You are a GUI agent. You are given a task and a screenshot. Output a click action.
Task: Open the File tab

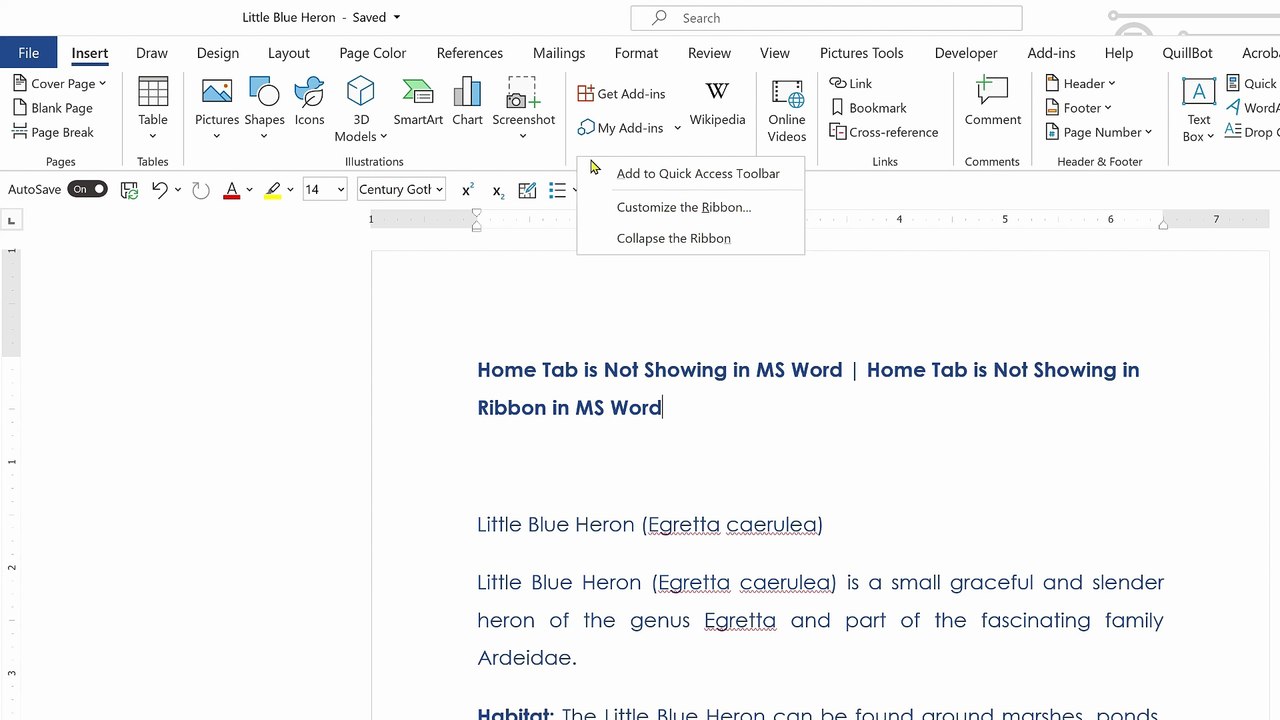tap(28, 53)
